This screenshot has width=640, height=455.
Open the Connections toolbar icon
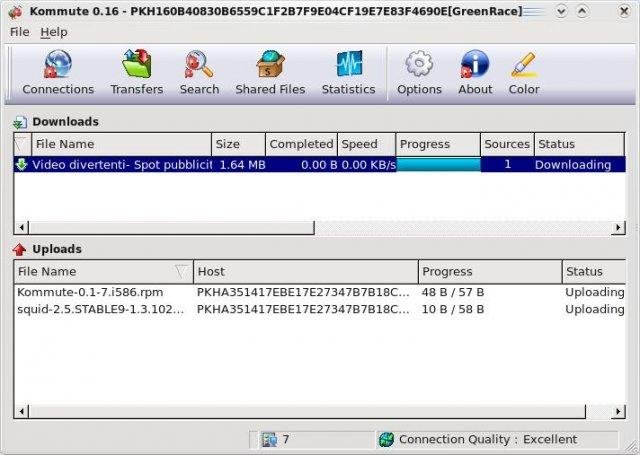tap(58, 66)
